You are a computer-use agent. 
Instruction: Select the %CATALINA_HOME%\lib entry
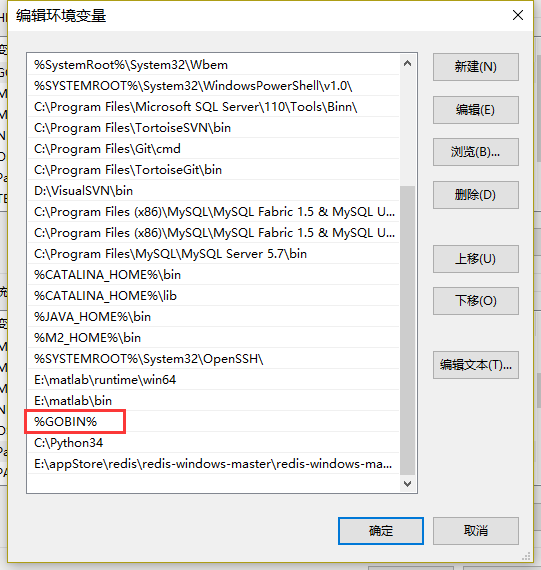click(213, 296)
